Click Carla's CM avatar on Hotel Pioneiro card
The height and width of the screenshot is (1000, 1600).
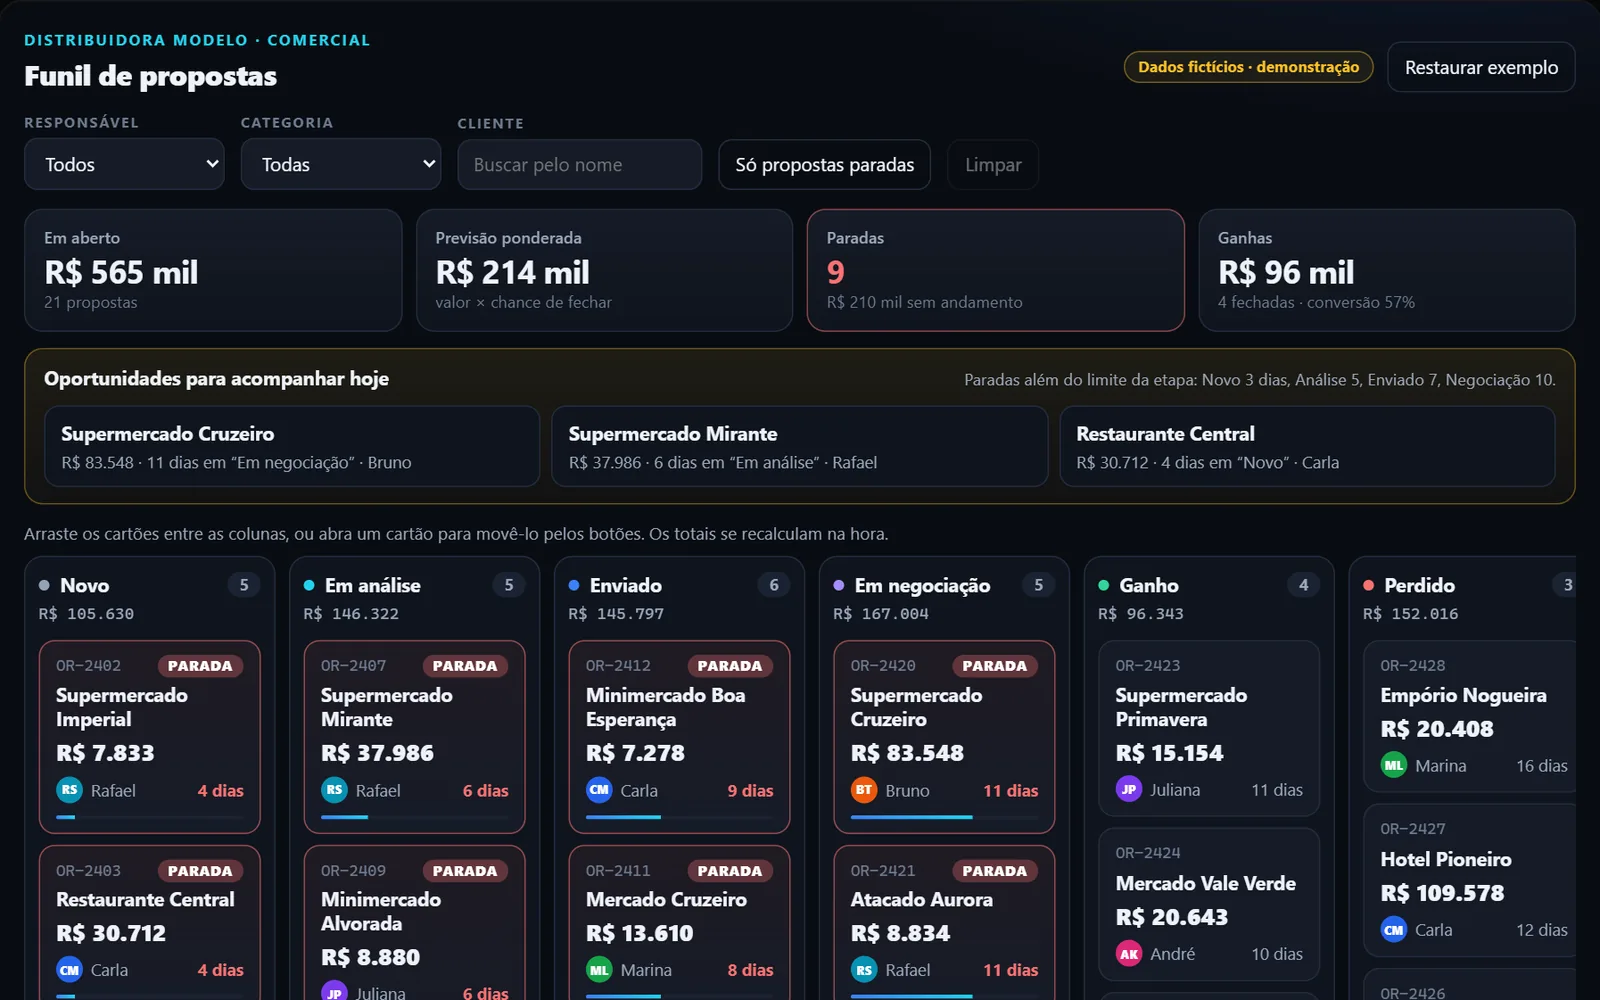coord(1394,930)
